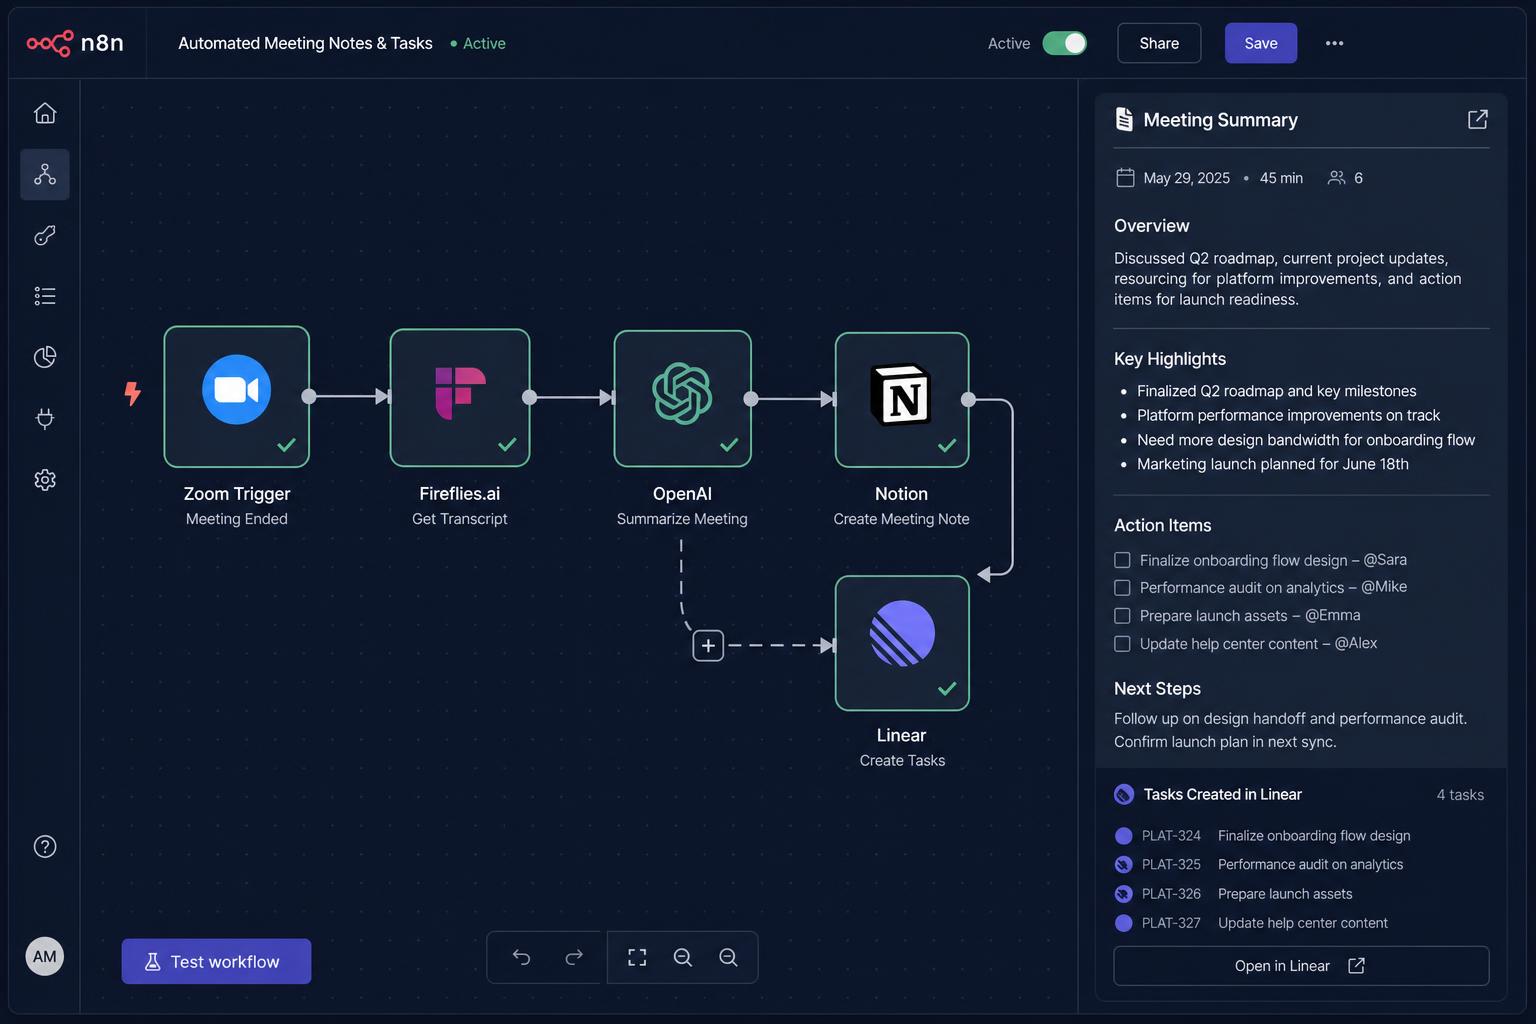Viewport: 1536px width, 1024px height.
Task: Click the 45 min duration text
Action: click(x=1281, y=178)
